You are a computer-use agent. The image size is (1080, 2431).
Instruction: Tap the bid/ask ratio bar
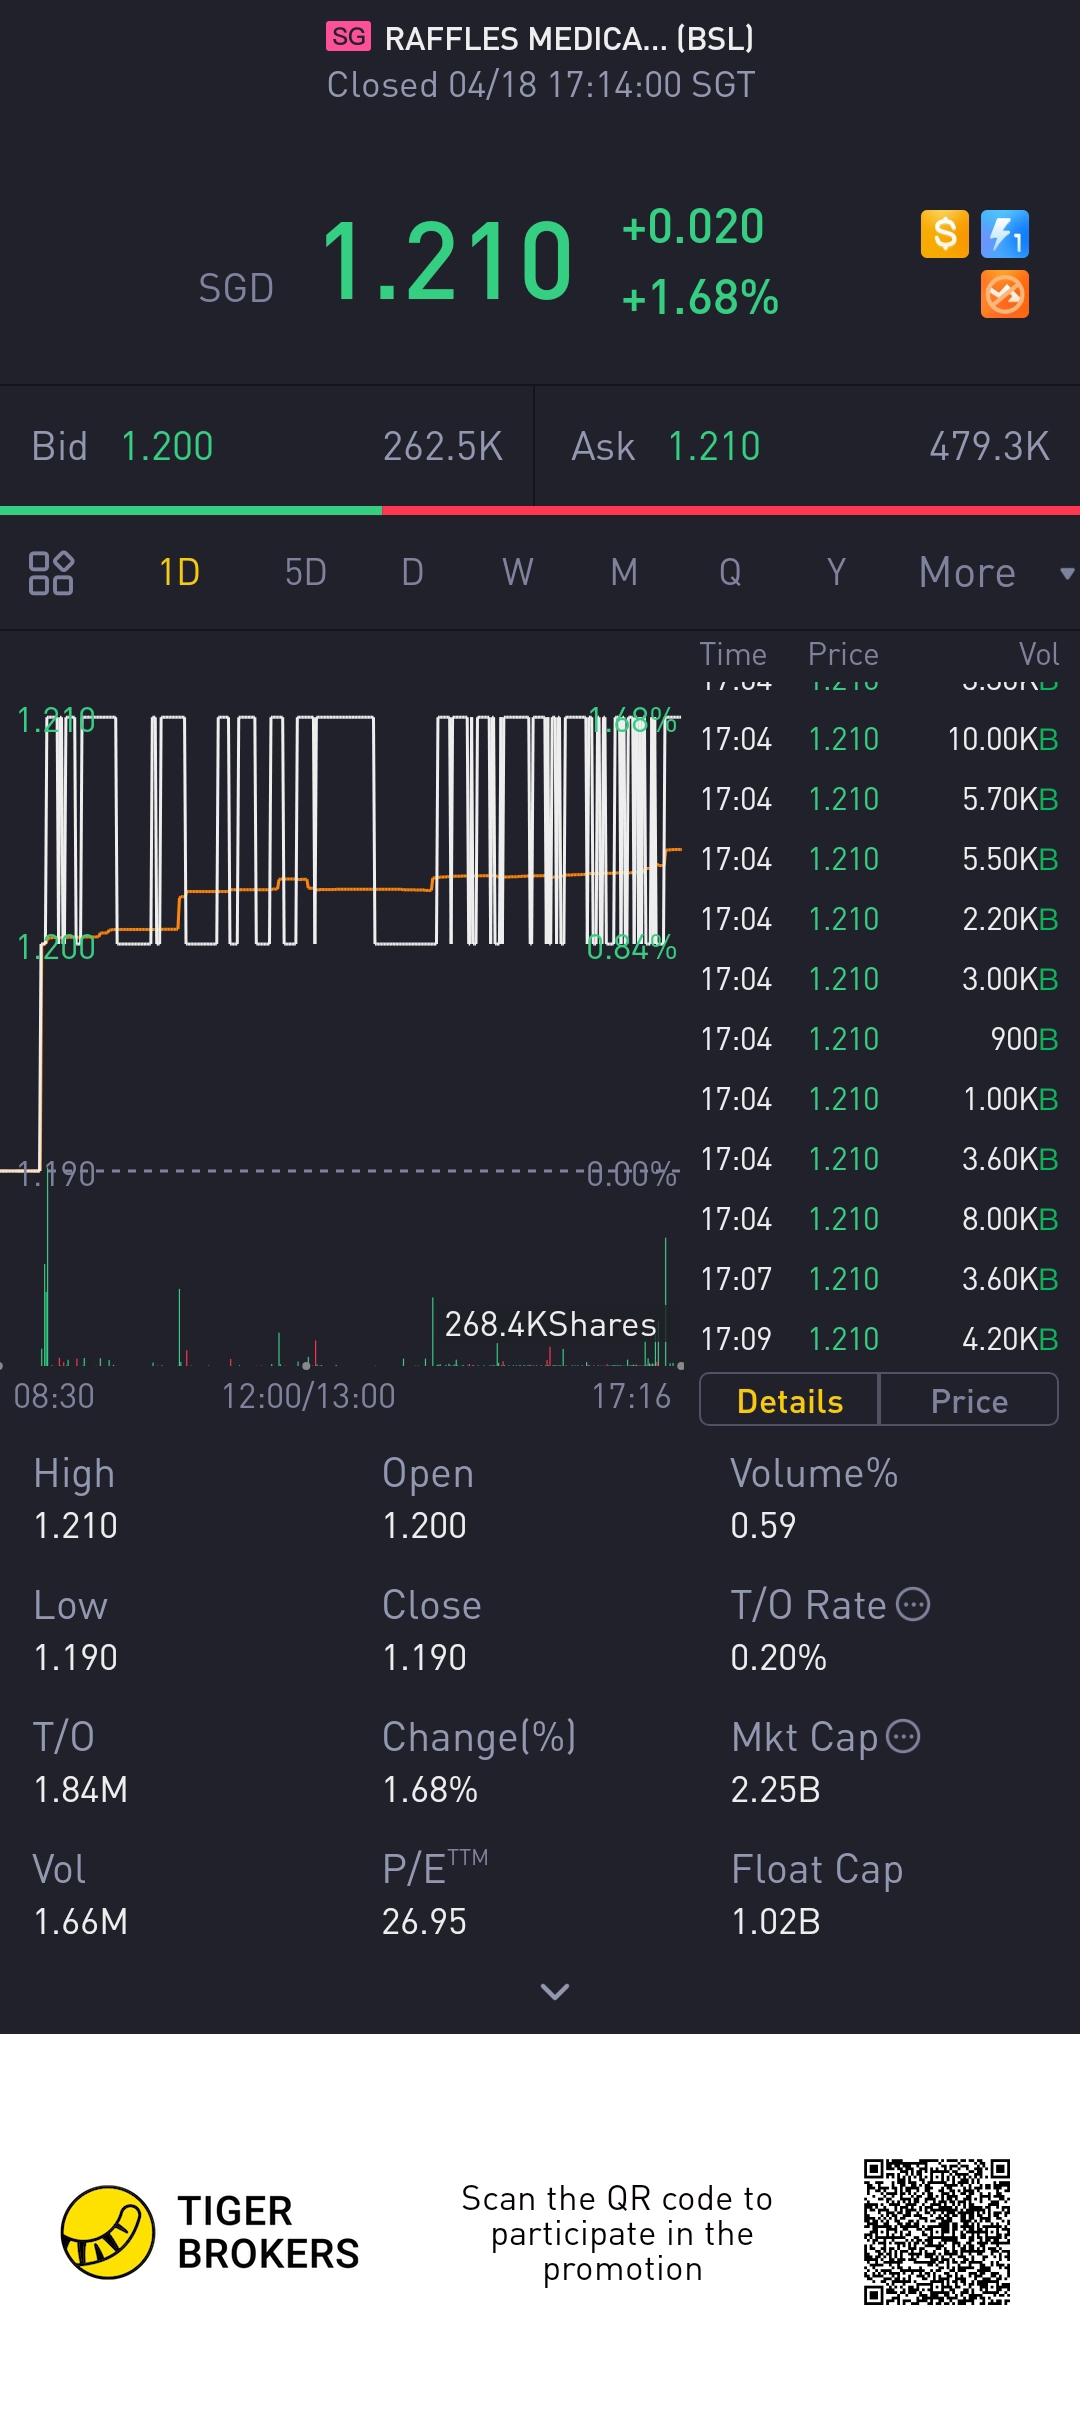point(540,510)
